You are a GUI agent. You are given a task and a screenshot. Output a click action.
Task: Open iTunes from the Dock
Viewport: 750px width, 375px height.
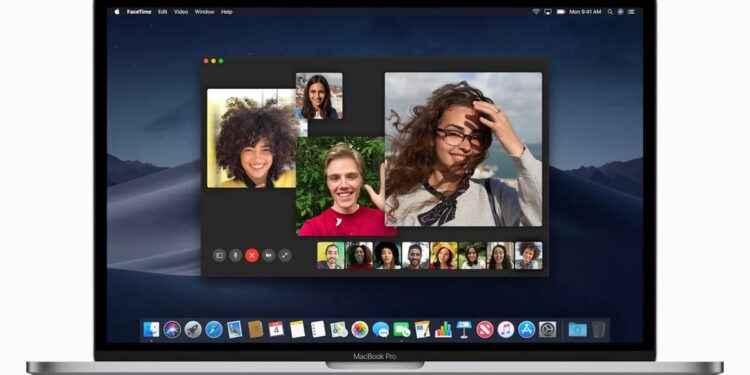coord(506,330)
